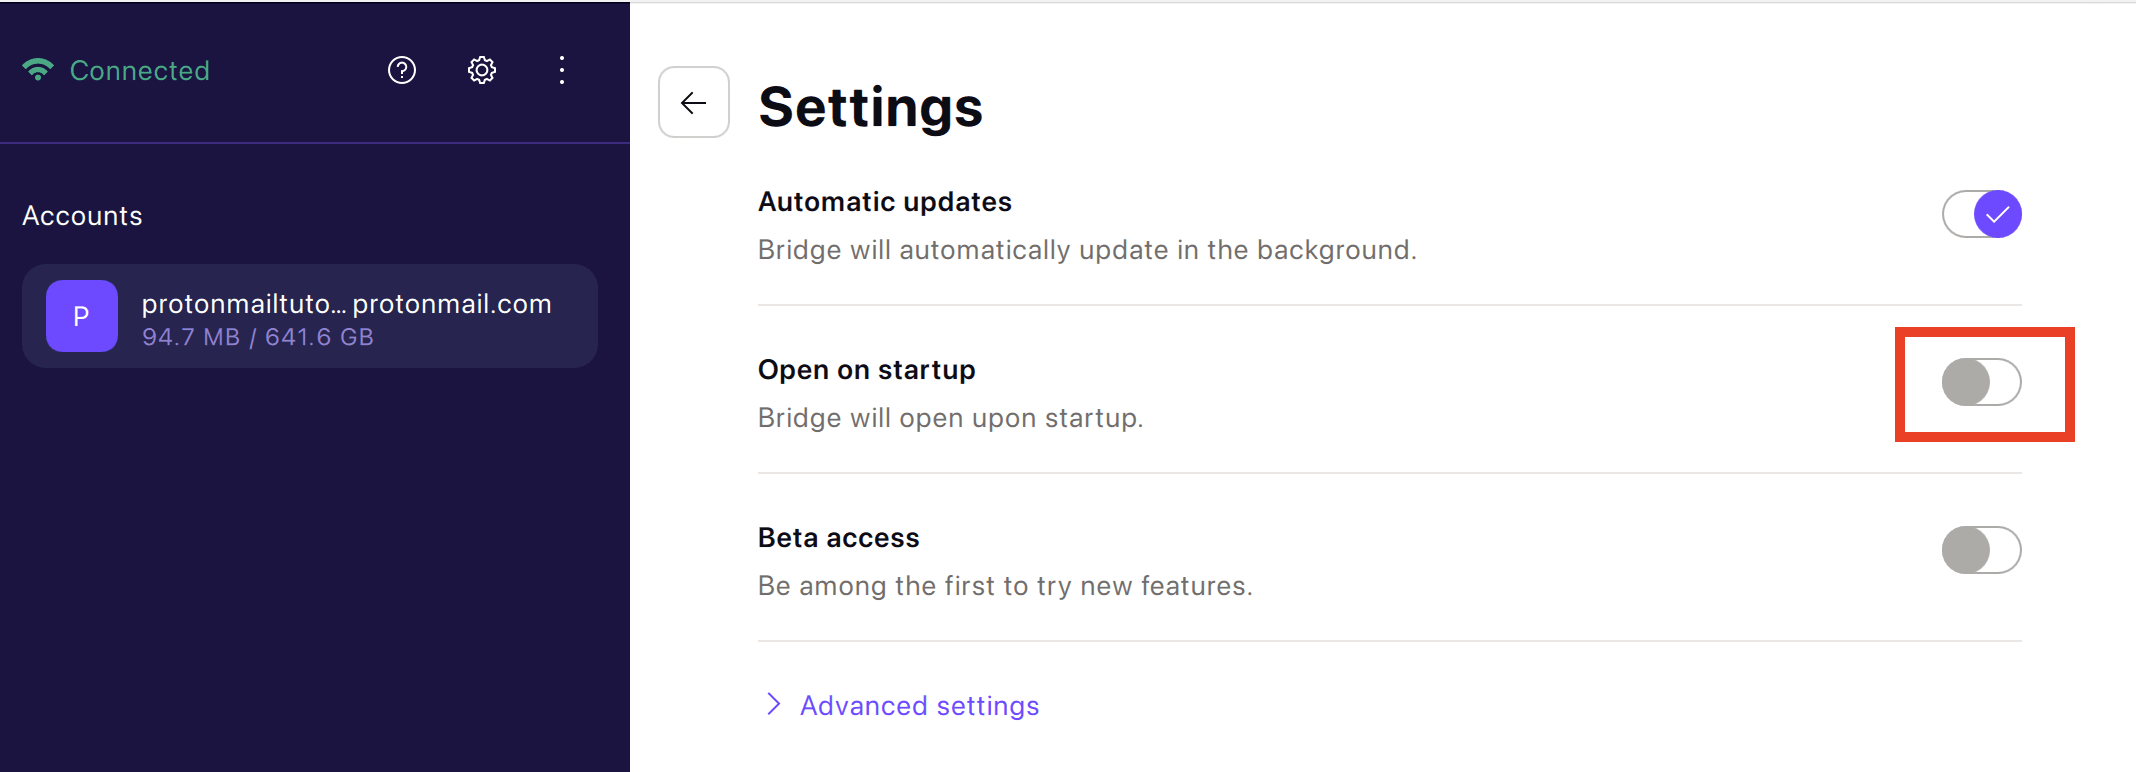Select the protonmail.com account entry
Screen dimensions: 2136x772
pos(310,316)
